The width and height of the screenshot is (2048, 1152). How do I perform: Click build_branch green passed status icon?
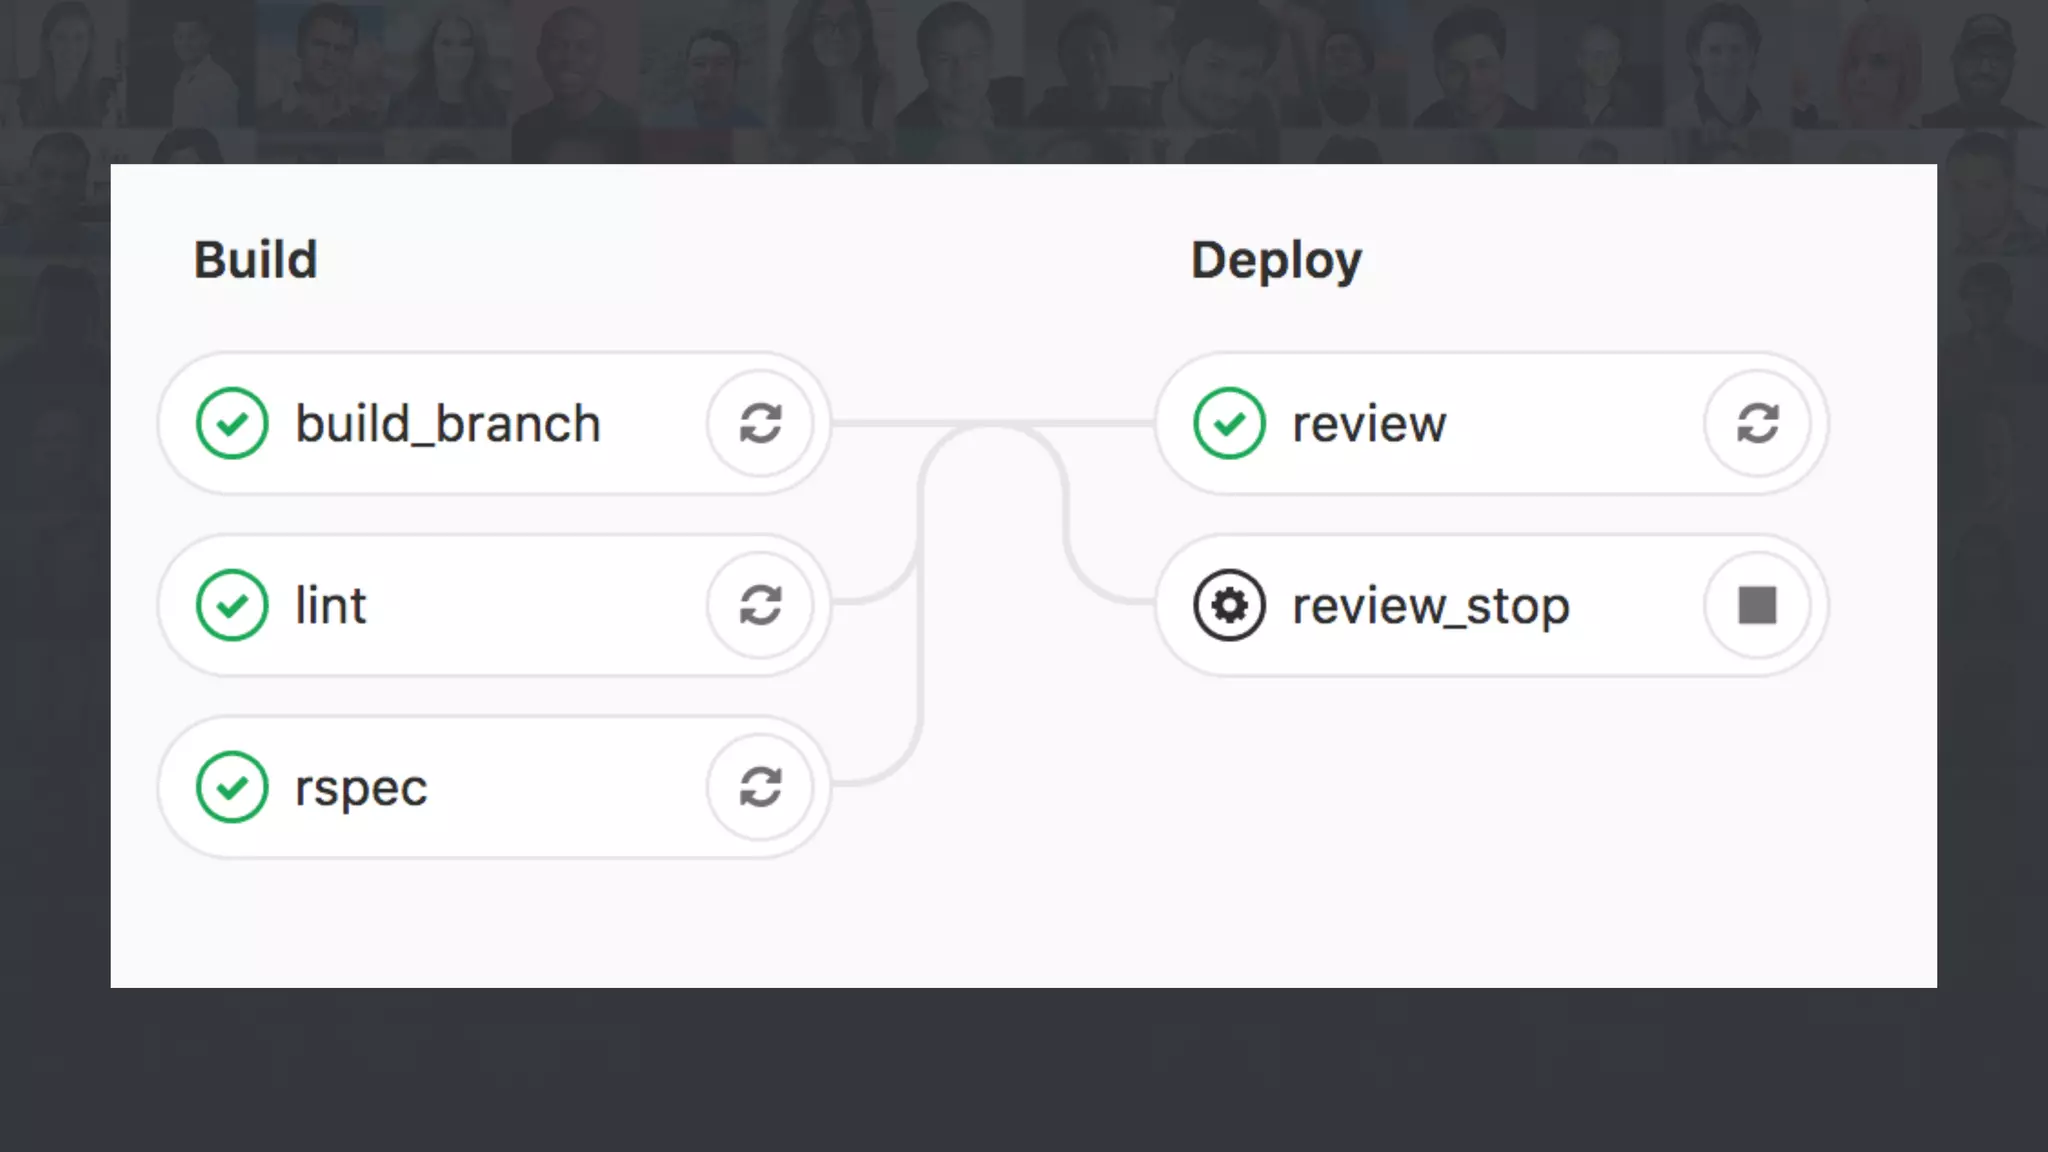(x=232, y=423)
